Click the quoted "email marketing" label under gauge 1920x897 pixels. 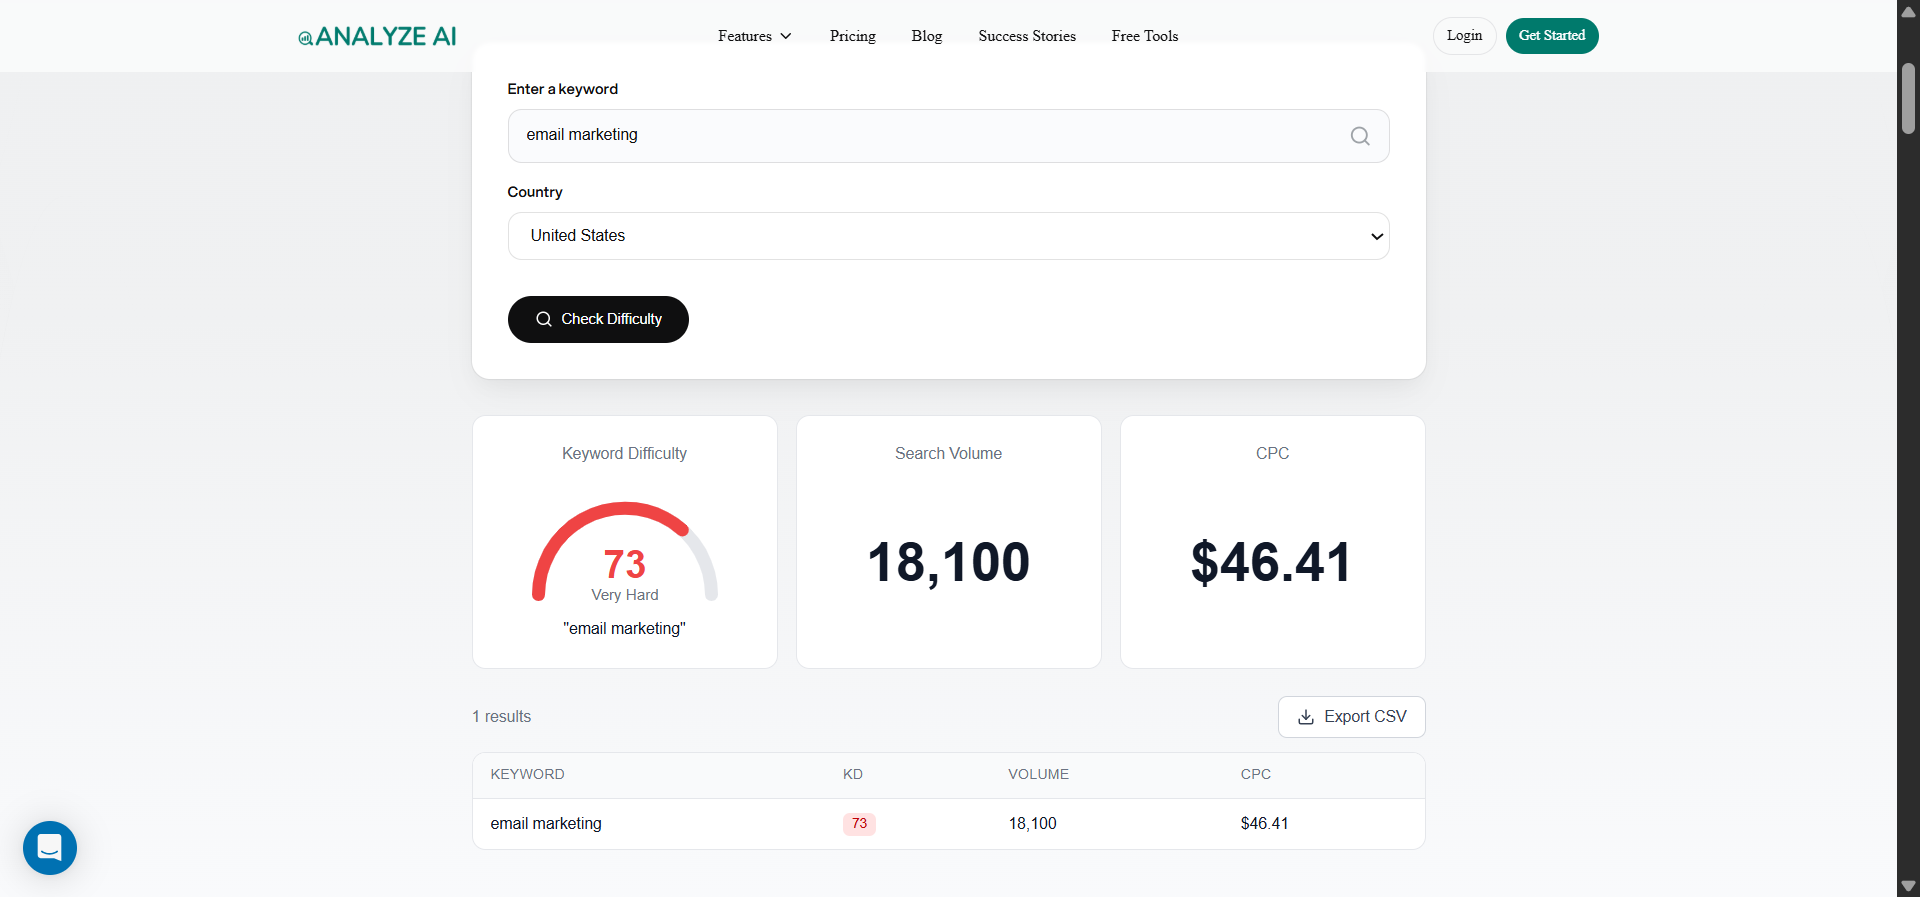625,629
